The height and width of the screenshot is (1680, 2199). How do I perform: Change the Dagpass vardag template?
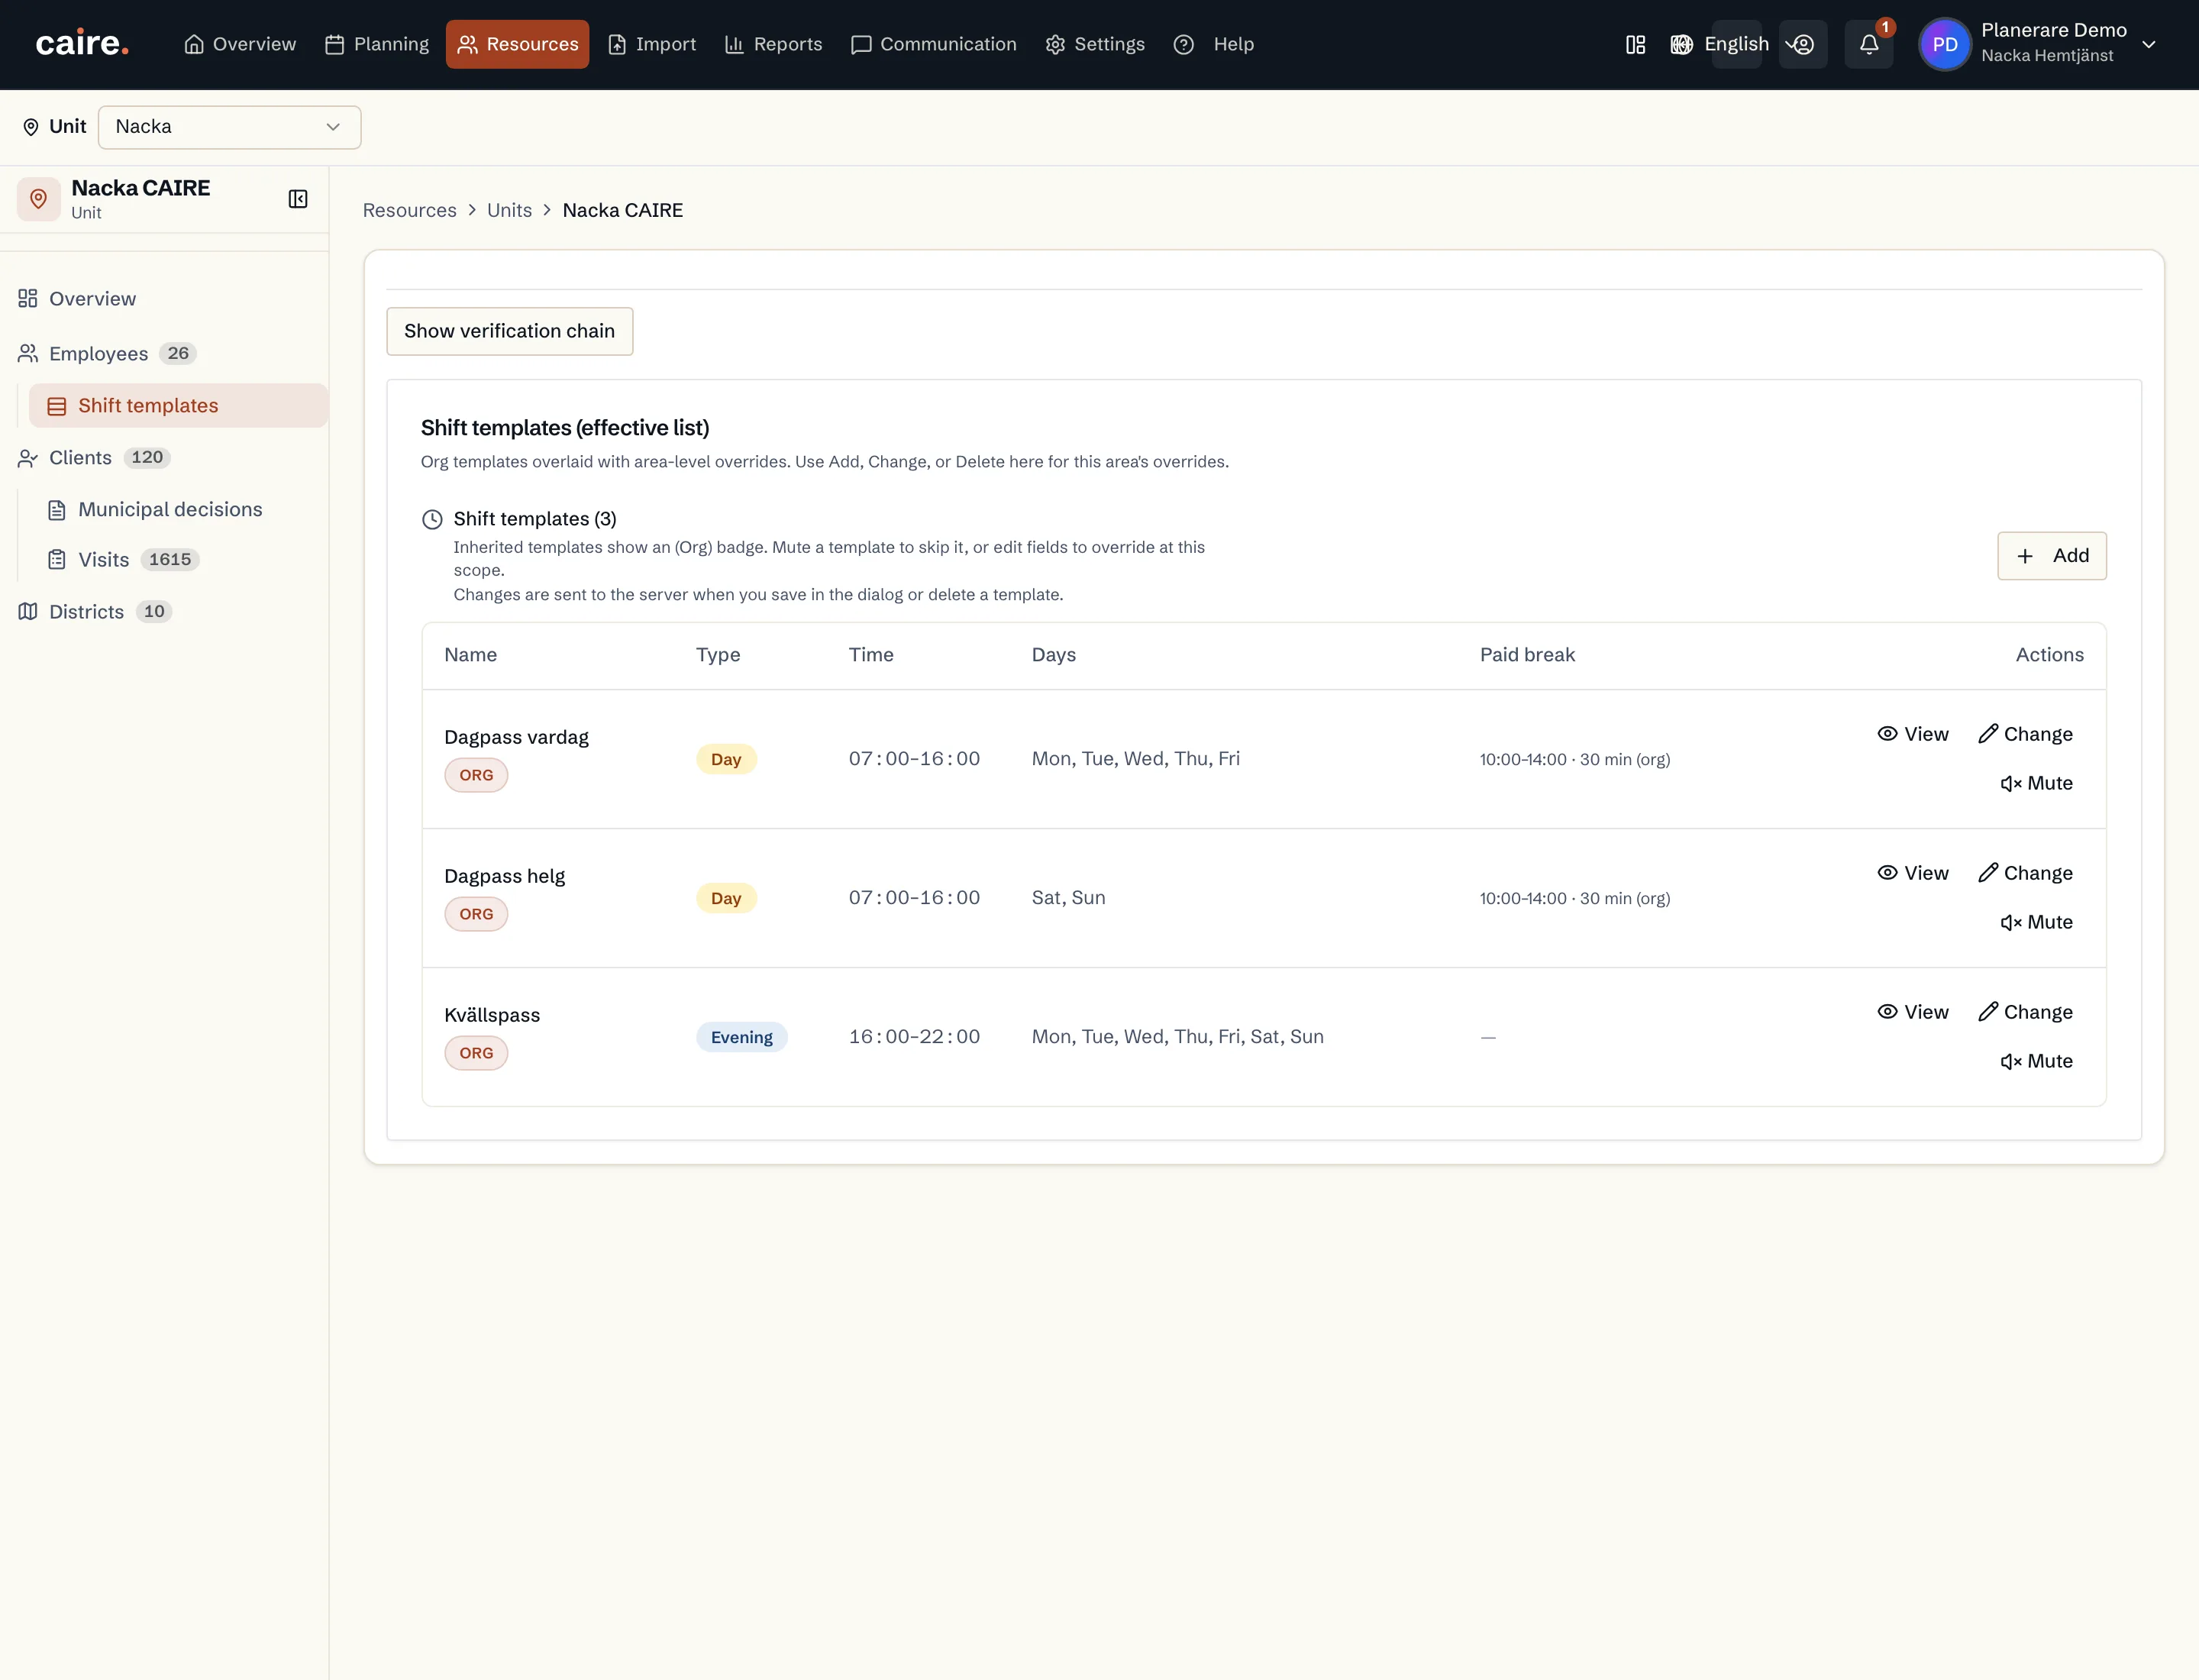point(2025,734)
